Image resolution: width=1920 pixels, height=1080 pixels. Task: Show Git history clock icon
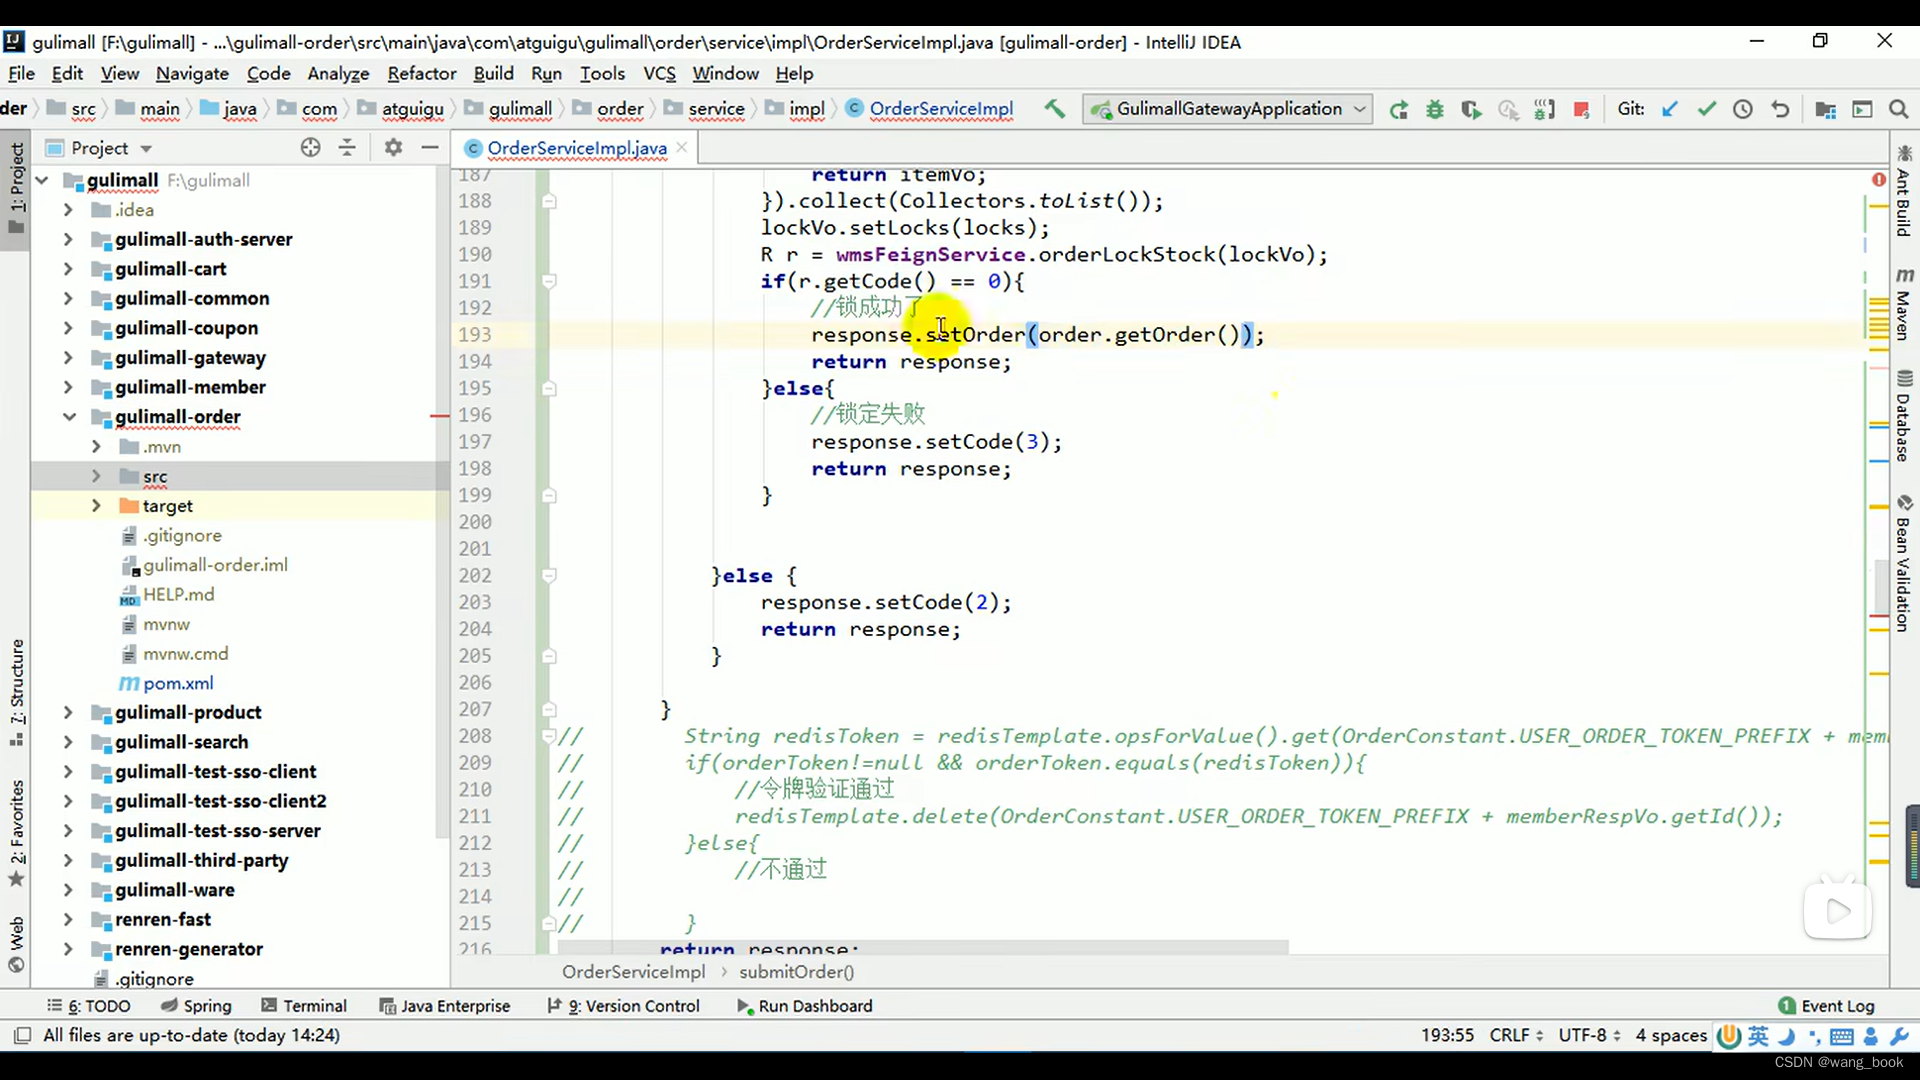pos(1743,109)
